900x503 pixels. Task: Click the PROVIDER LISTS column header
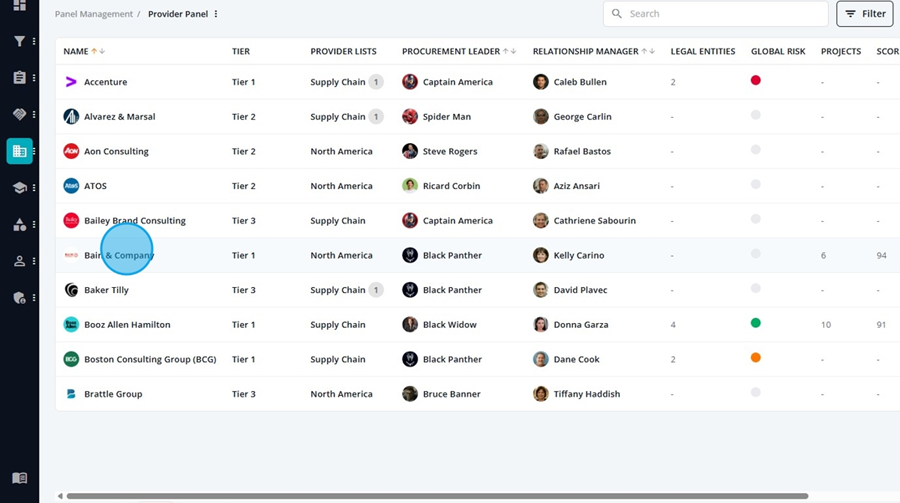pos(343,51)
